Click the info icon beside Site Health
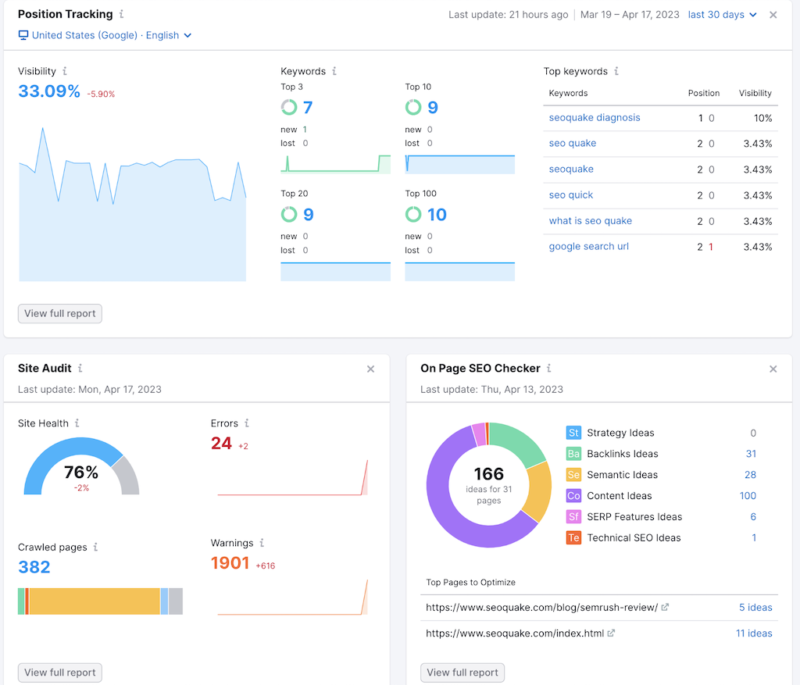The width and height of the screenshot is (800, 685). (77, 424)
